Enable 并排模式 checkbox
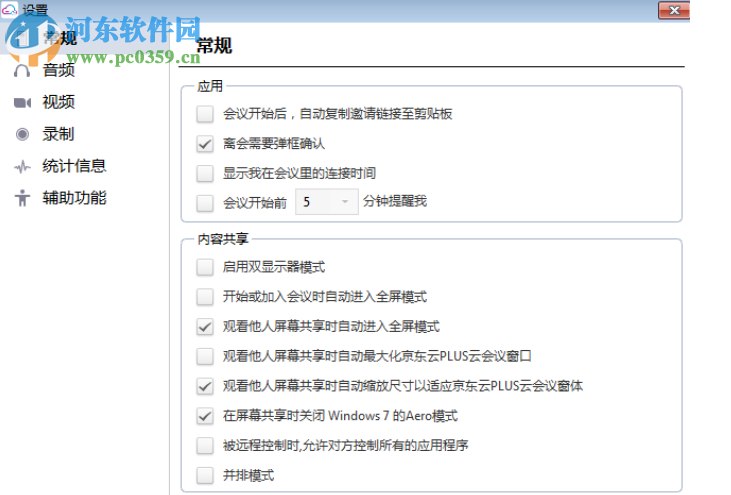The image size is (731, 495). [205, 476]
